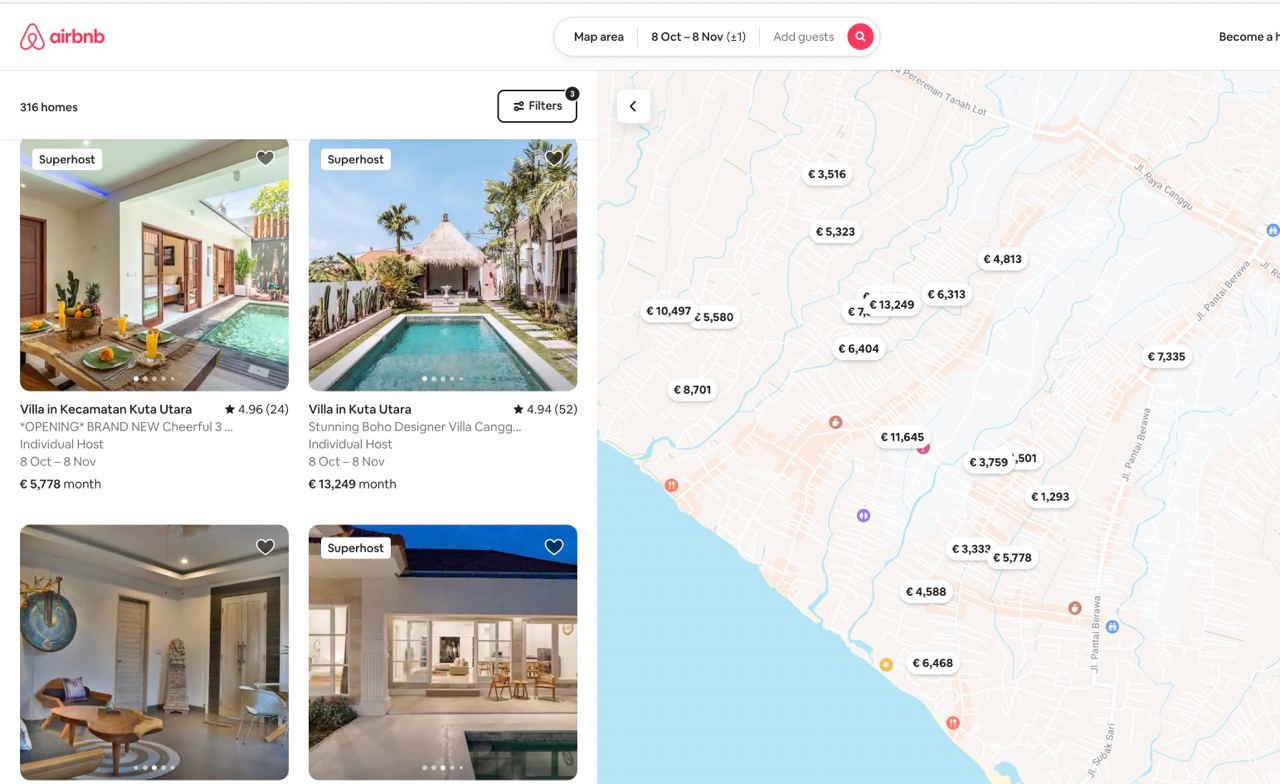Click heart on bottom Superhost patio listing

click(x=554, y=547)
